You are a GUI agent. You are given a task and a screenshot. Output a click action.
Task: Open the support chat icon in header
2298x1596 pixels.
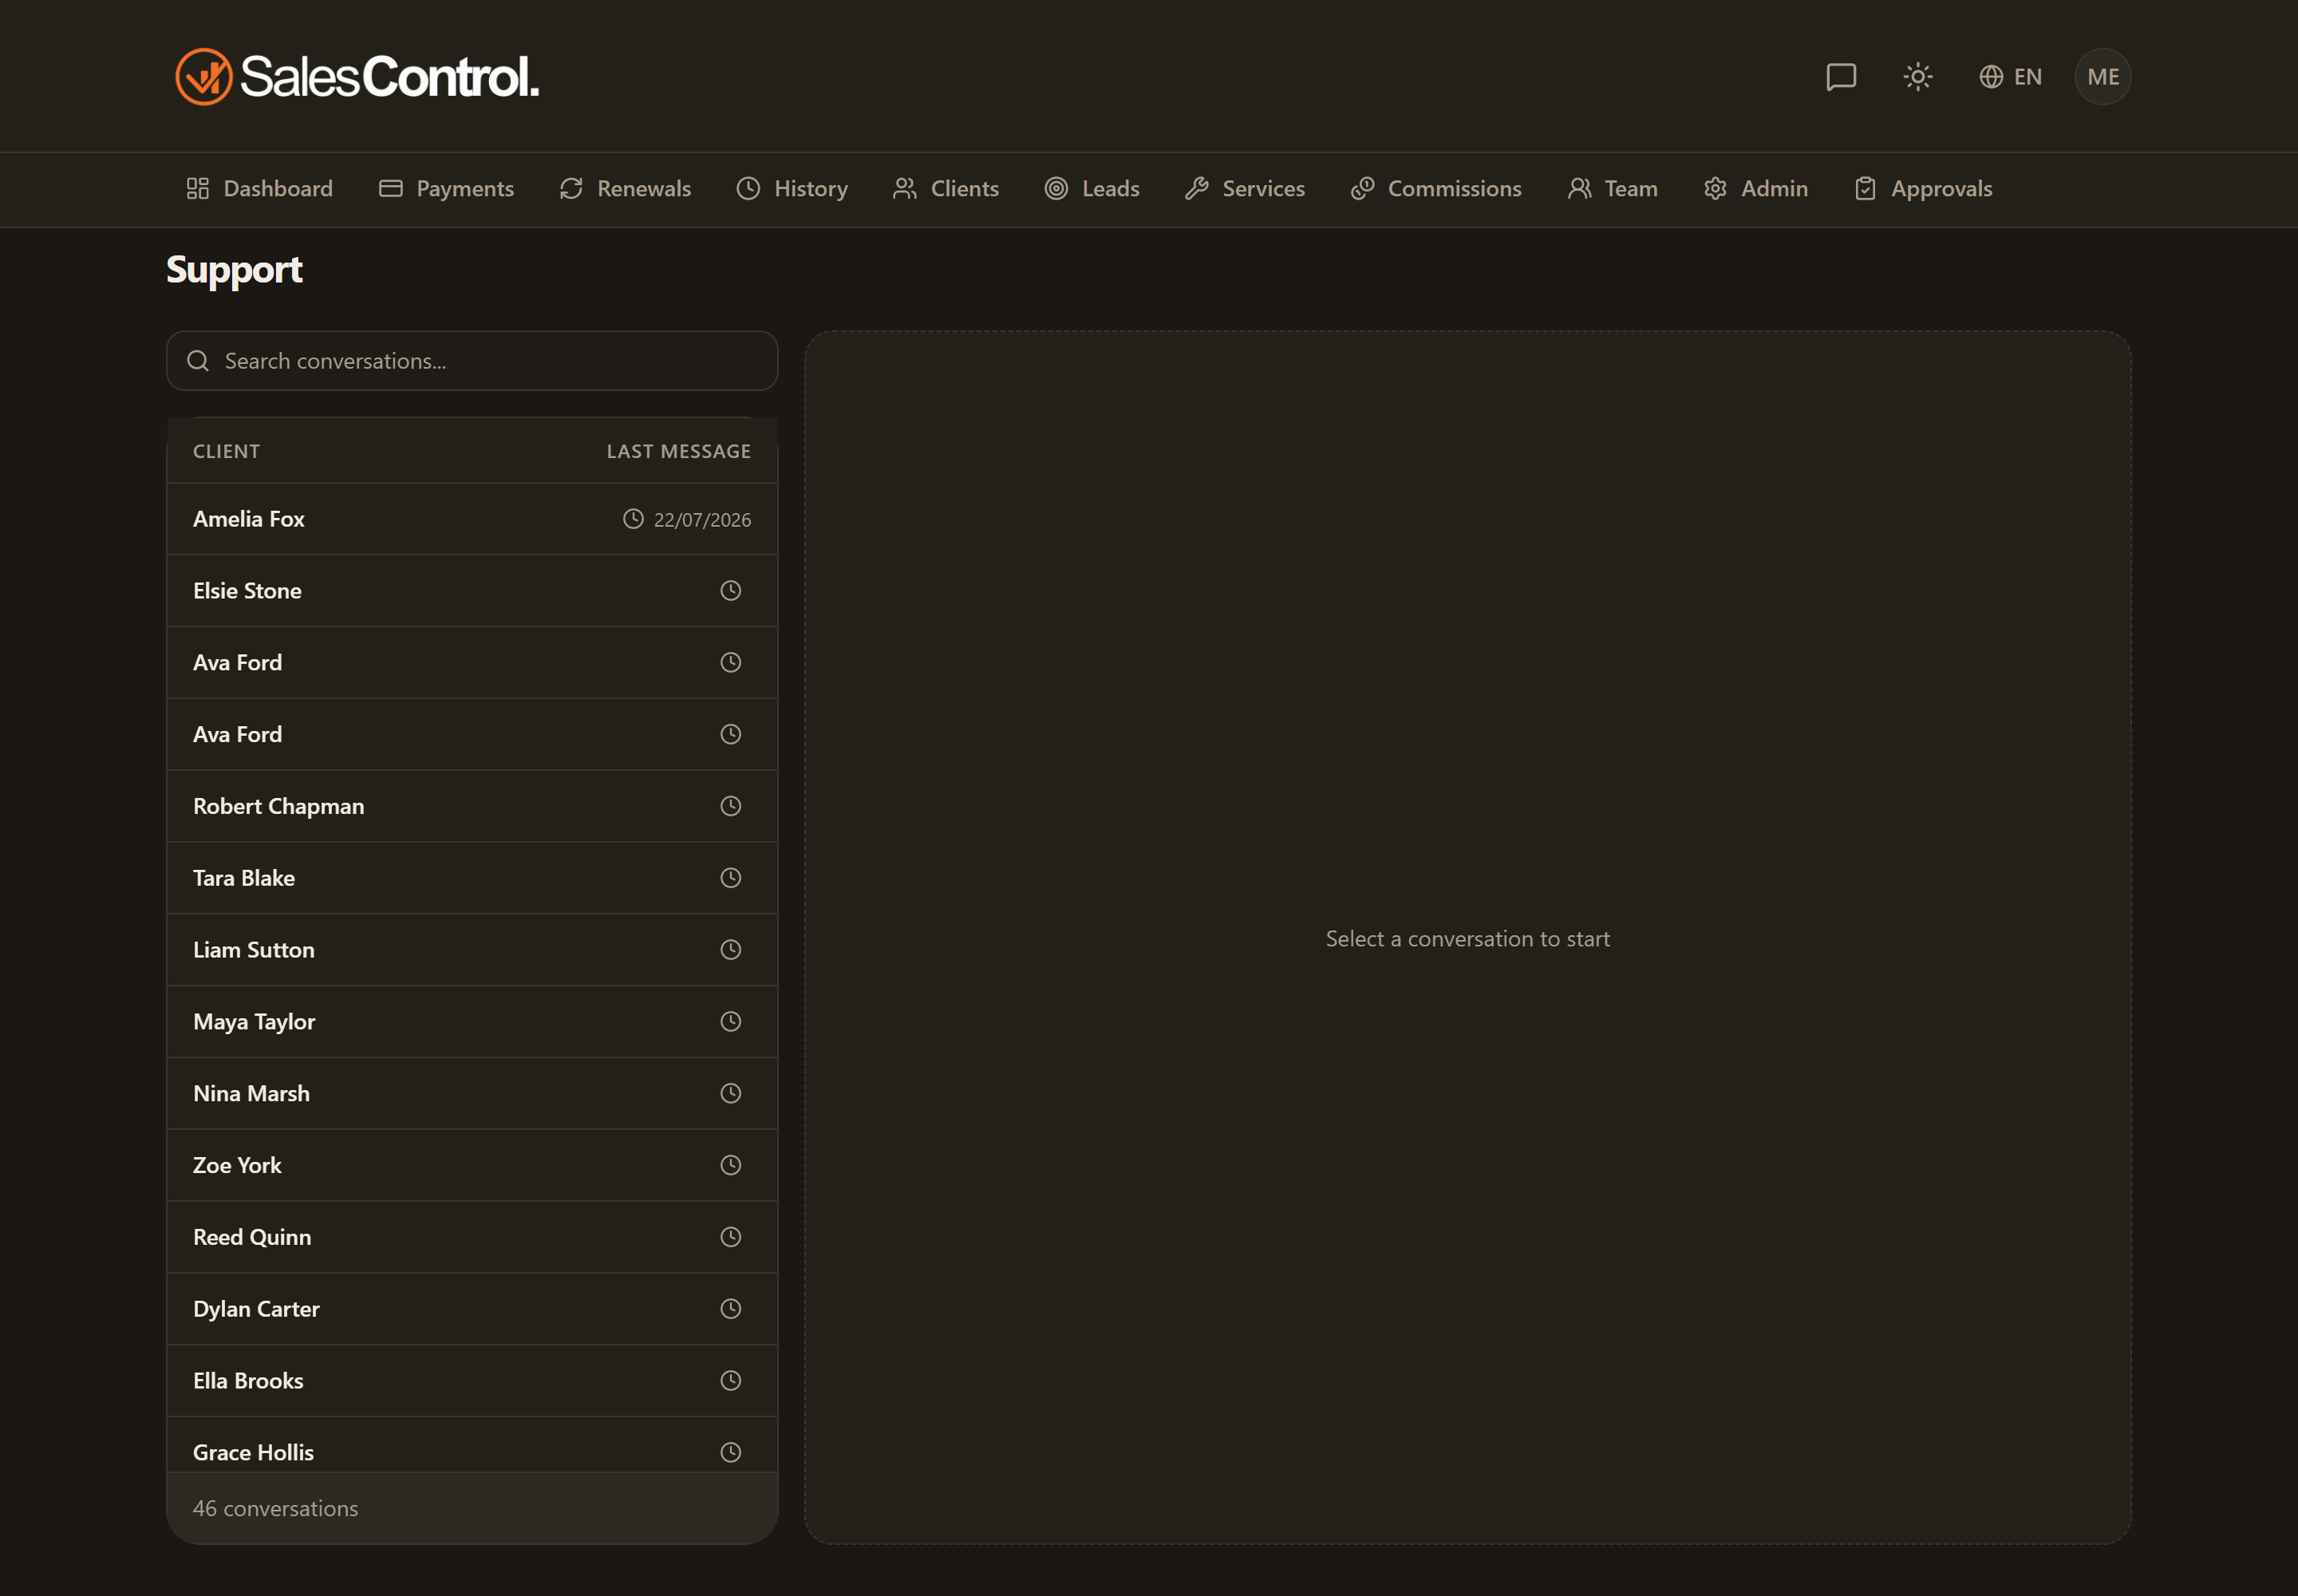[x=1841, y=77]
